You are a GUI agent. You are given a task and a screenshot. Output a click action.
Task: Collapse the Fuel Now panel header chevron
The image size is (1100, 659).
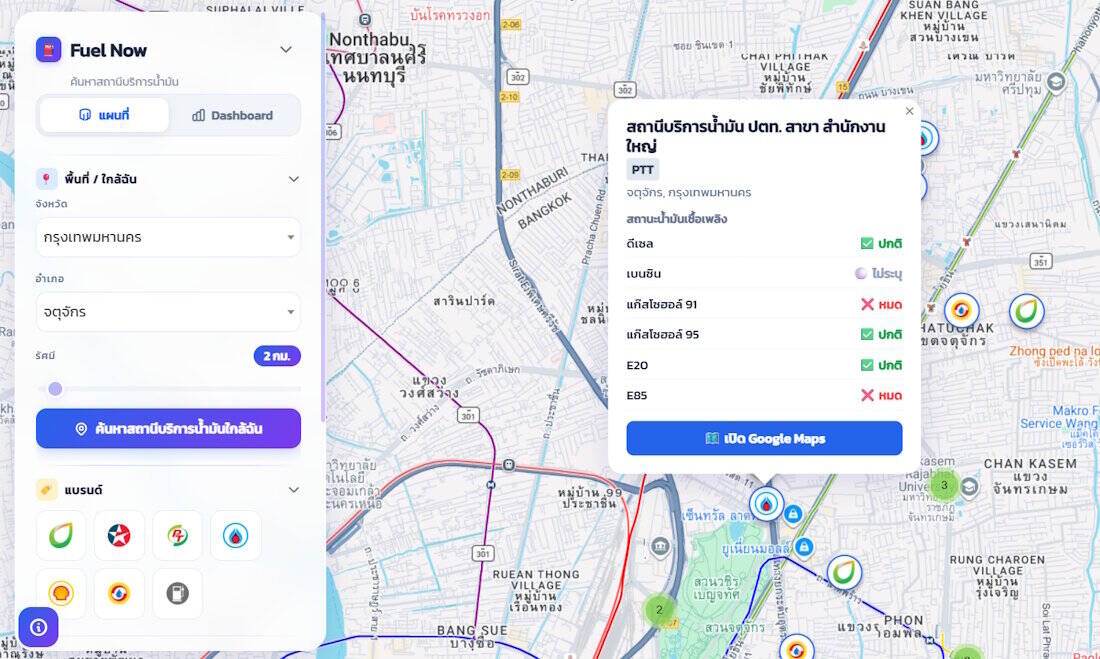coord(286,50)
